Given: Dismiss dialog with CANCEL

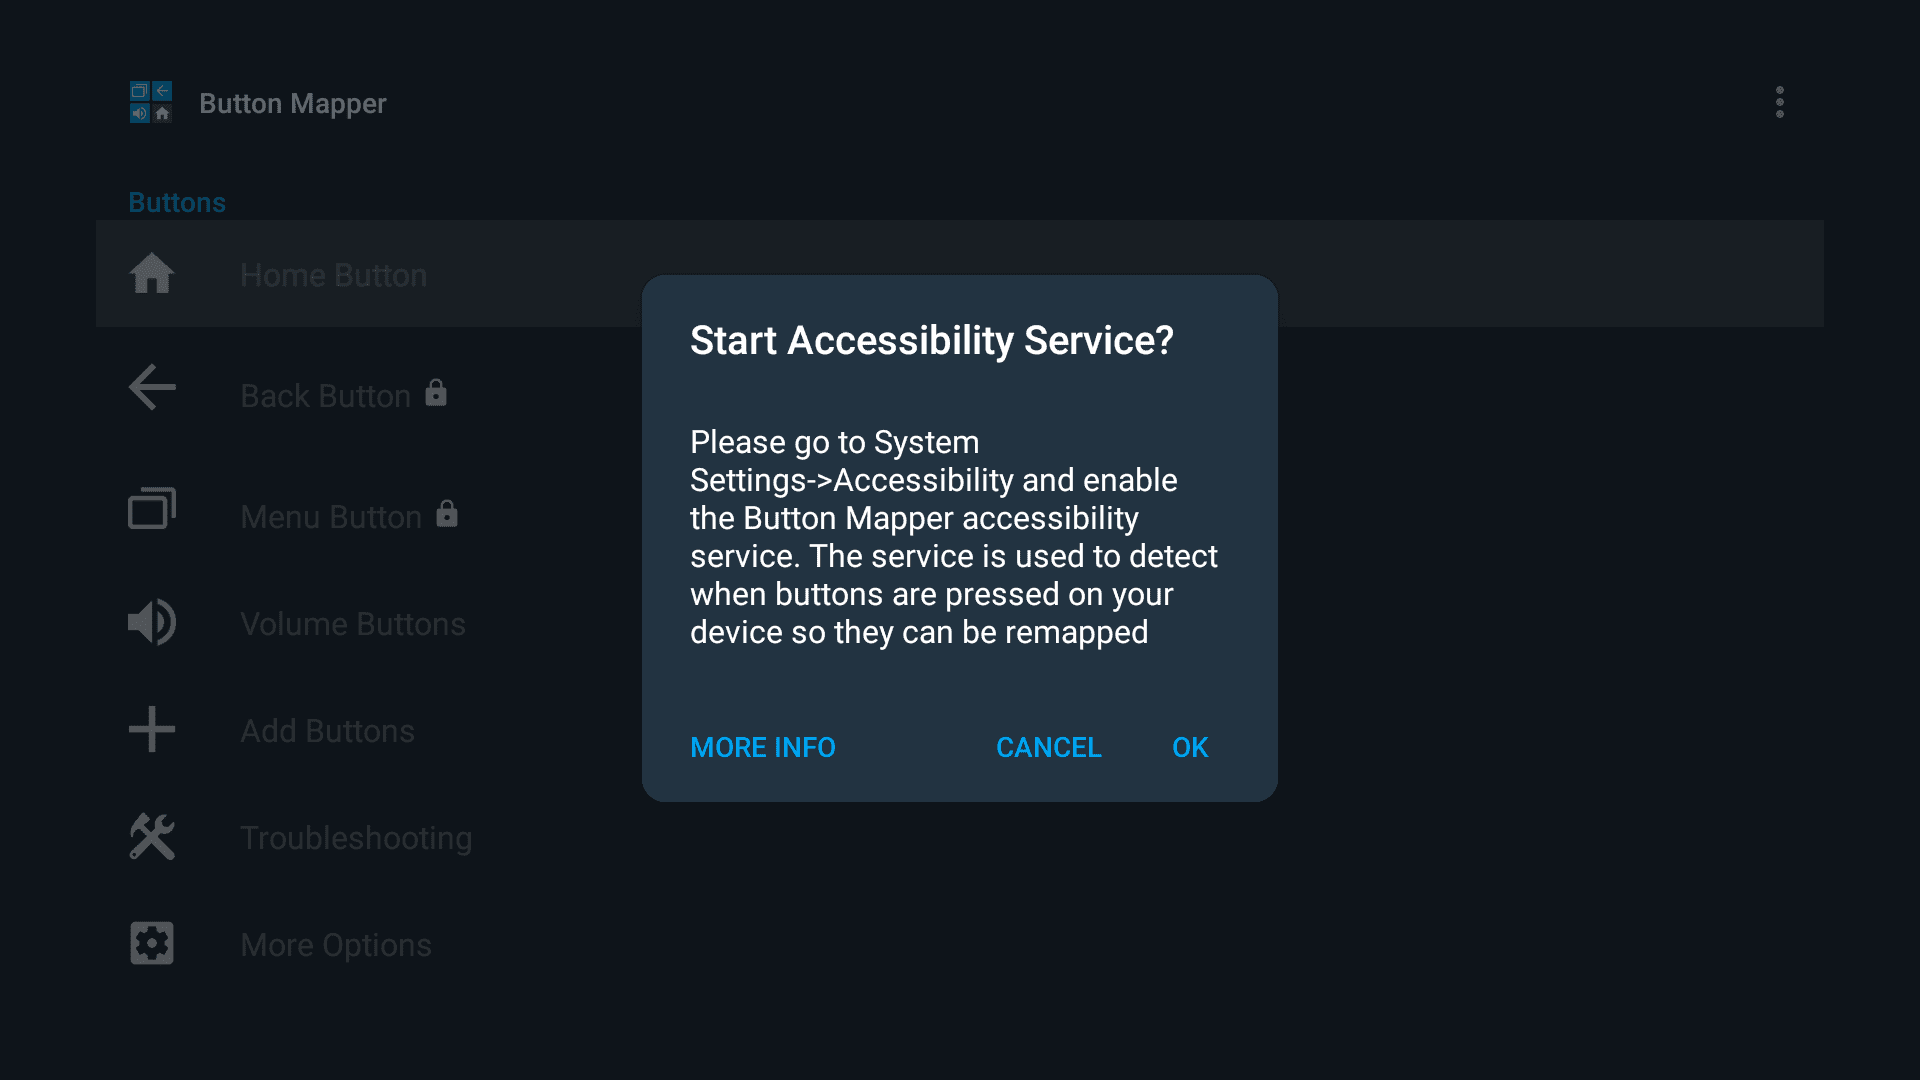Looking at the screenshot, I should click(1048, 747).
